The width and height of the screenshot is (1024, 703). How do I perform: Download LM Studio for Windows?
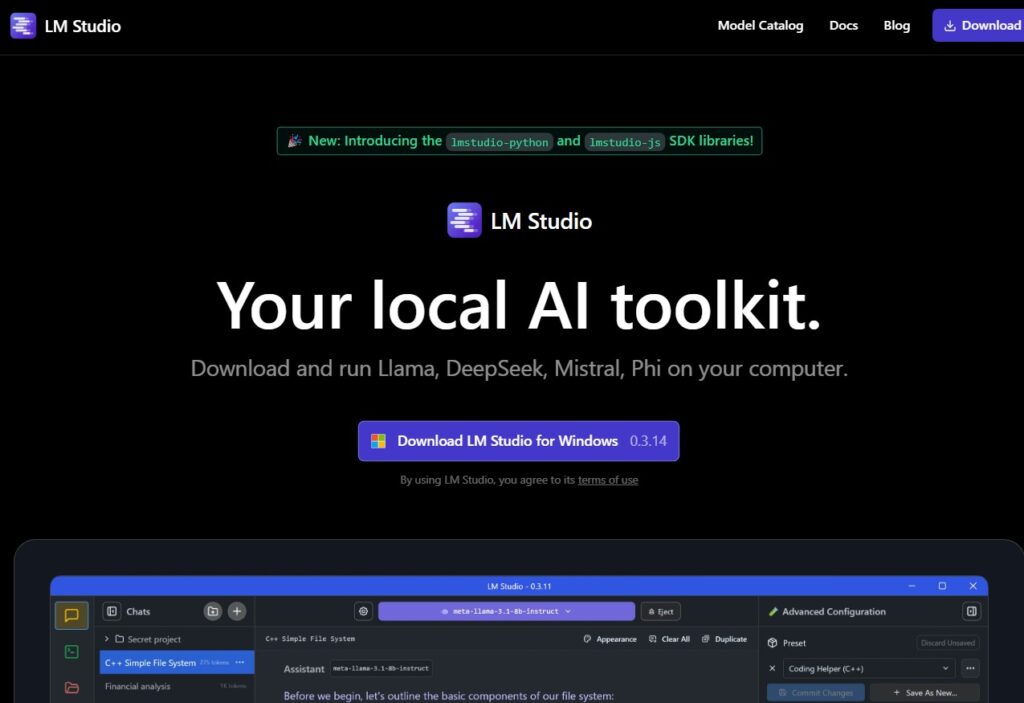(518, 441)
